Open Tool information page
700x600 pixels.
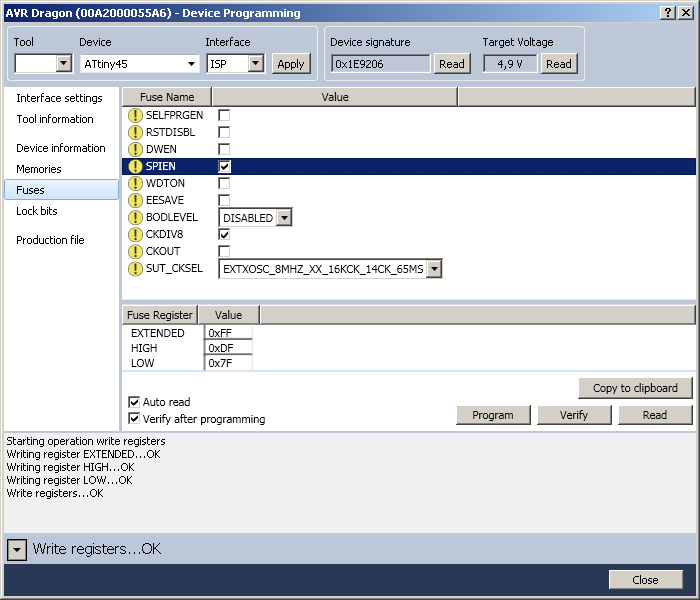pos(55,119)
